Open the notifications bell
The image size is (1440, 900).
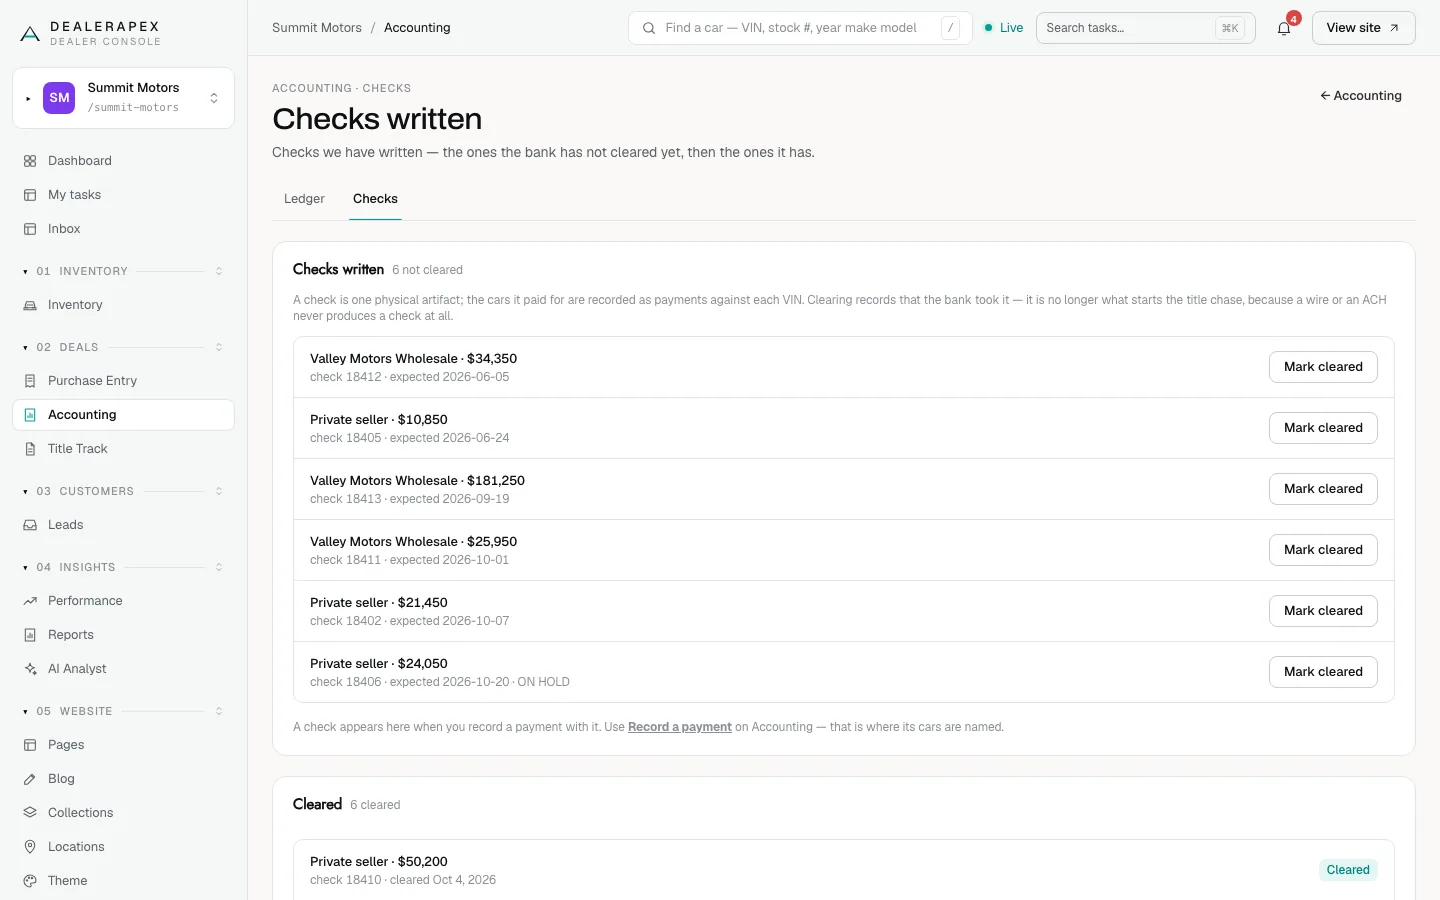[1284, 28]
